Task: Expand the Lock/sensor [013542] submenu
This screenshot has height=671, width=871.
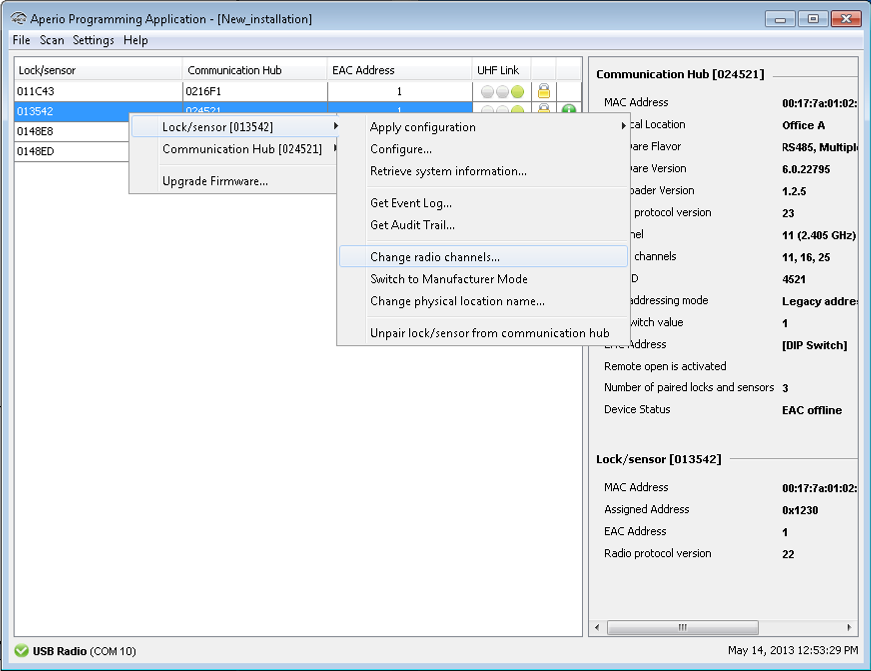Action: [x=236, y=127]
